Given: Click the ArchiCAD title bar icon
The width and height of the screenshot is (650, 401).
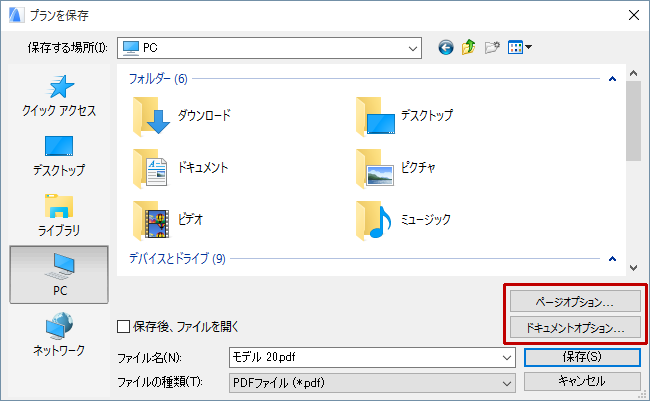Looking at the screenshot, I should pyautogui.click(x=16, y=15).
